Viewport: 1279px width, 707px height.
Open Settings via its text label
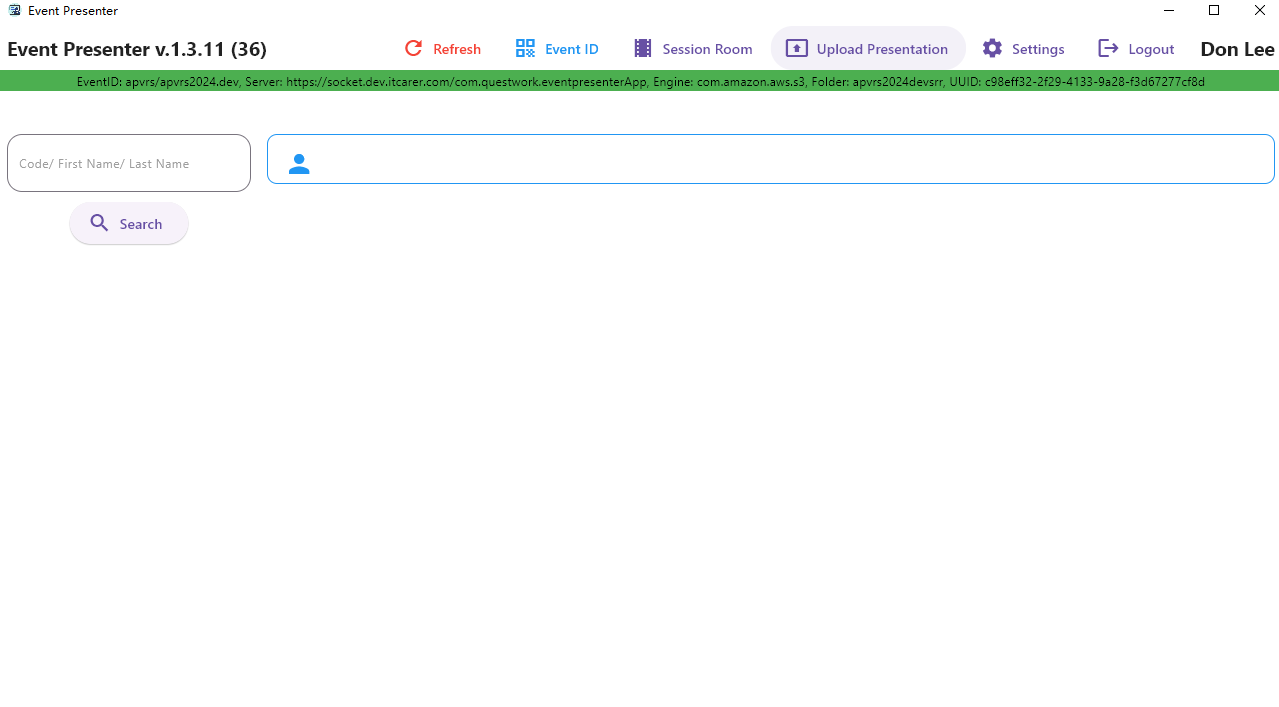pos(1038,49)
